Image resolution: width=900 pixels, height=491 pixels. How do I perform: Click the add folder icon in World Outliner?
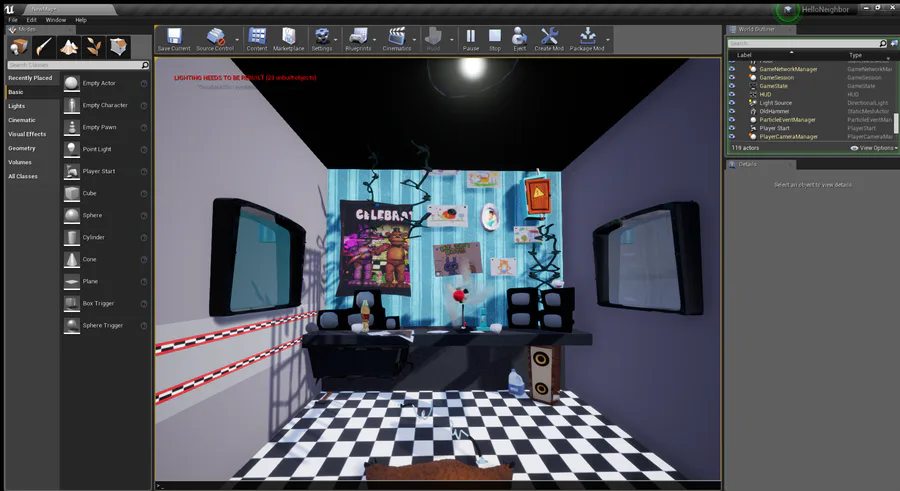[894, 44]
